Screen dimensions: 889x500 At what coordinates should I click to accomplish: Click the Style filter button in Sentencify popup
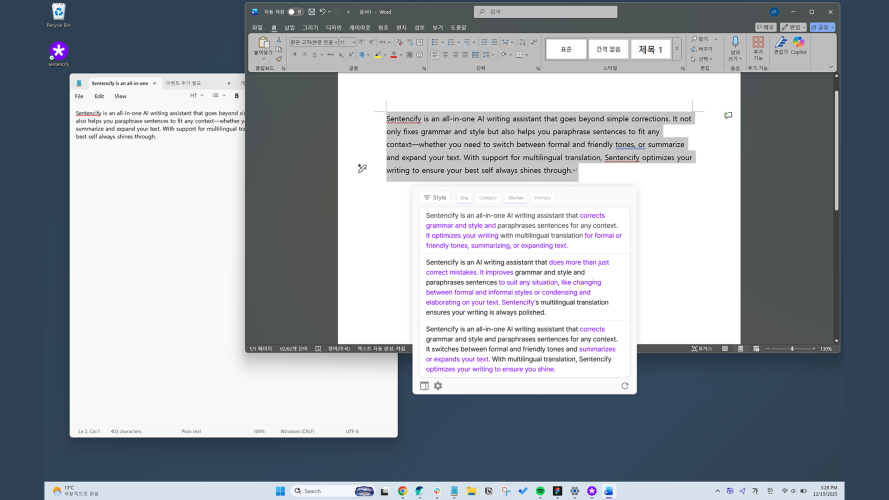(435, 198)
